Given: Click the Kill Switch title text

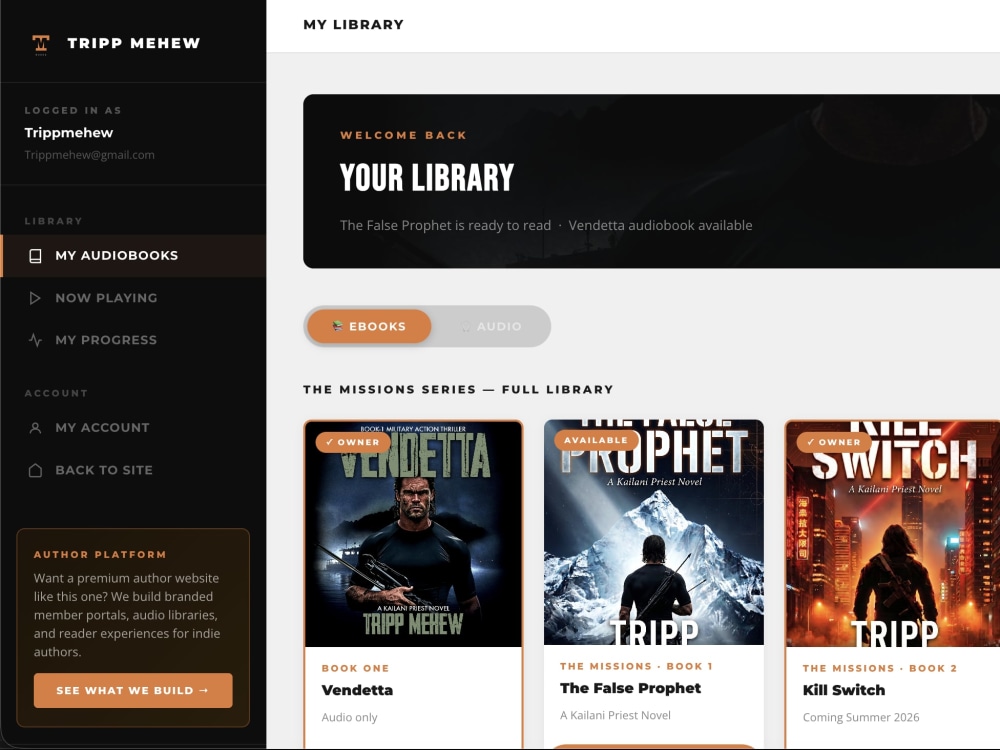Looking at the screenshot, I should [844, 690].
